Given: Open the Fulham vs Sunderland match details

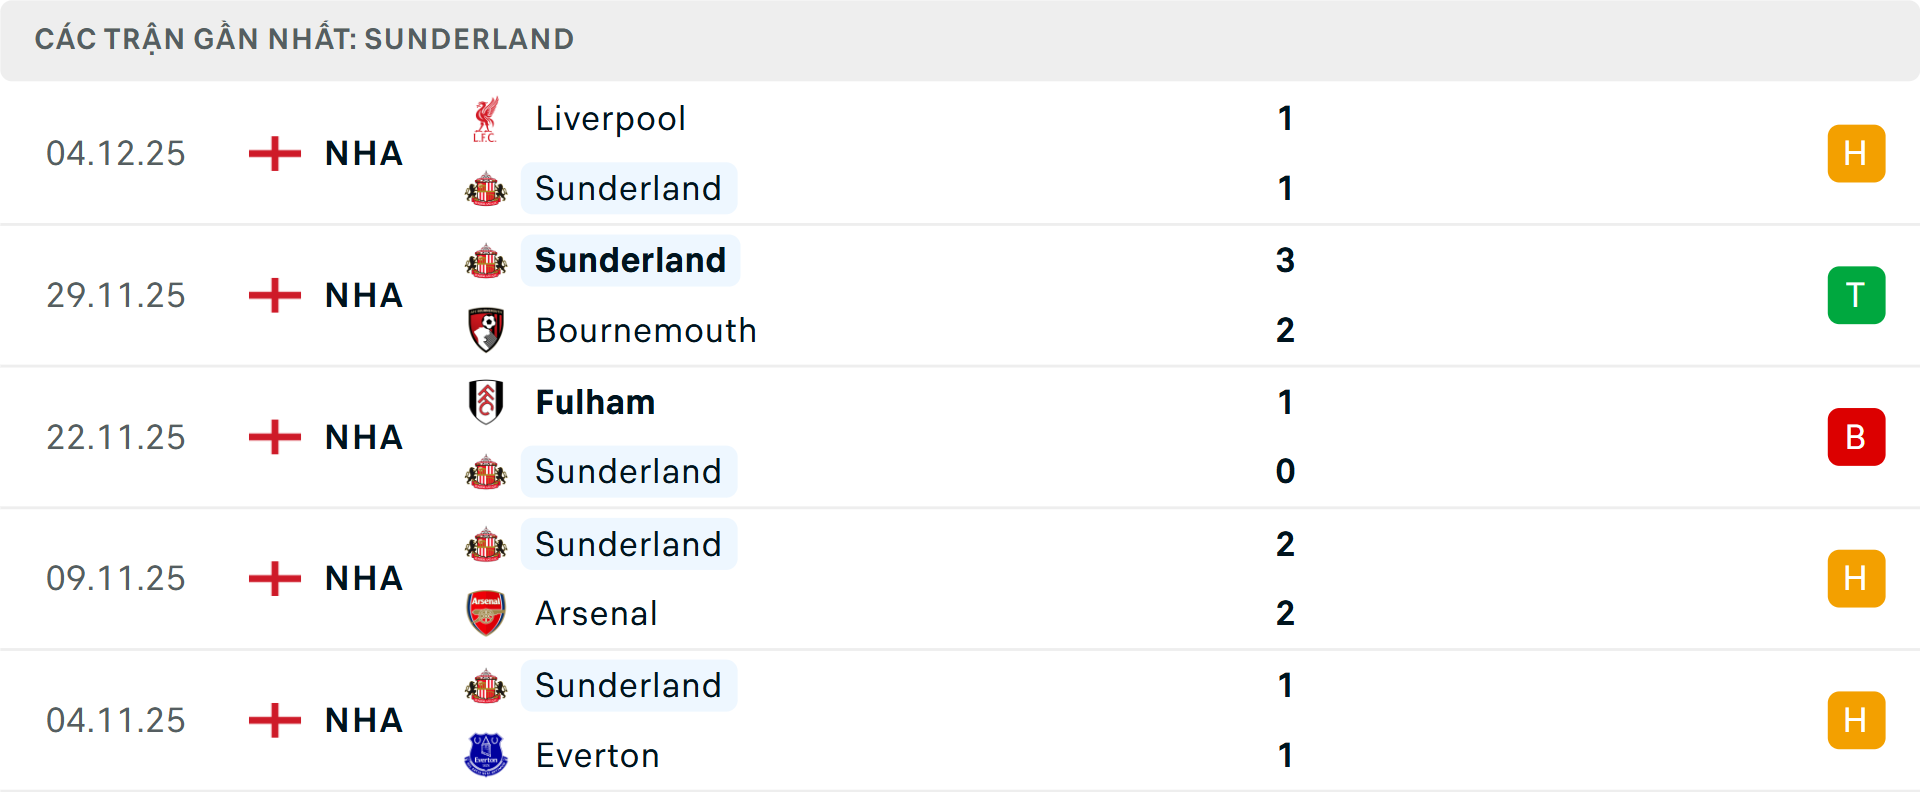Looking at the screenshot, I should coord(900,437).
